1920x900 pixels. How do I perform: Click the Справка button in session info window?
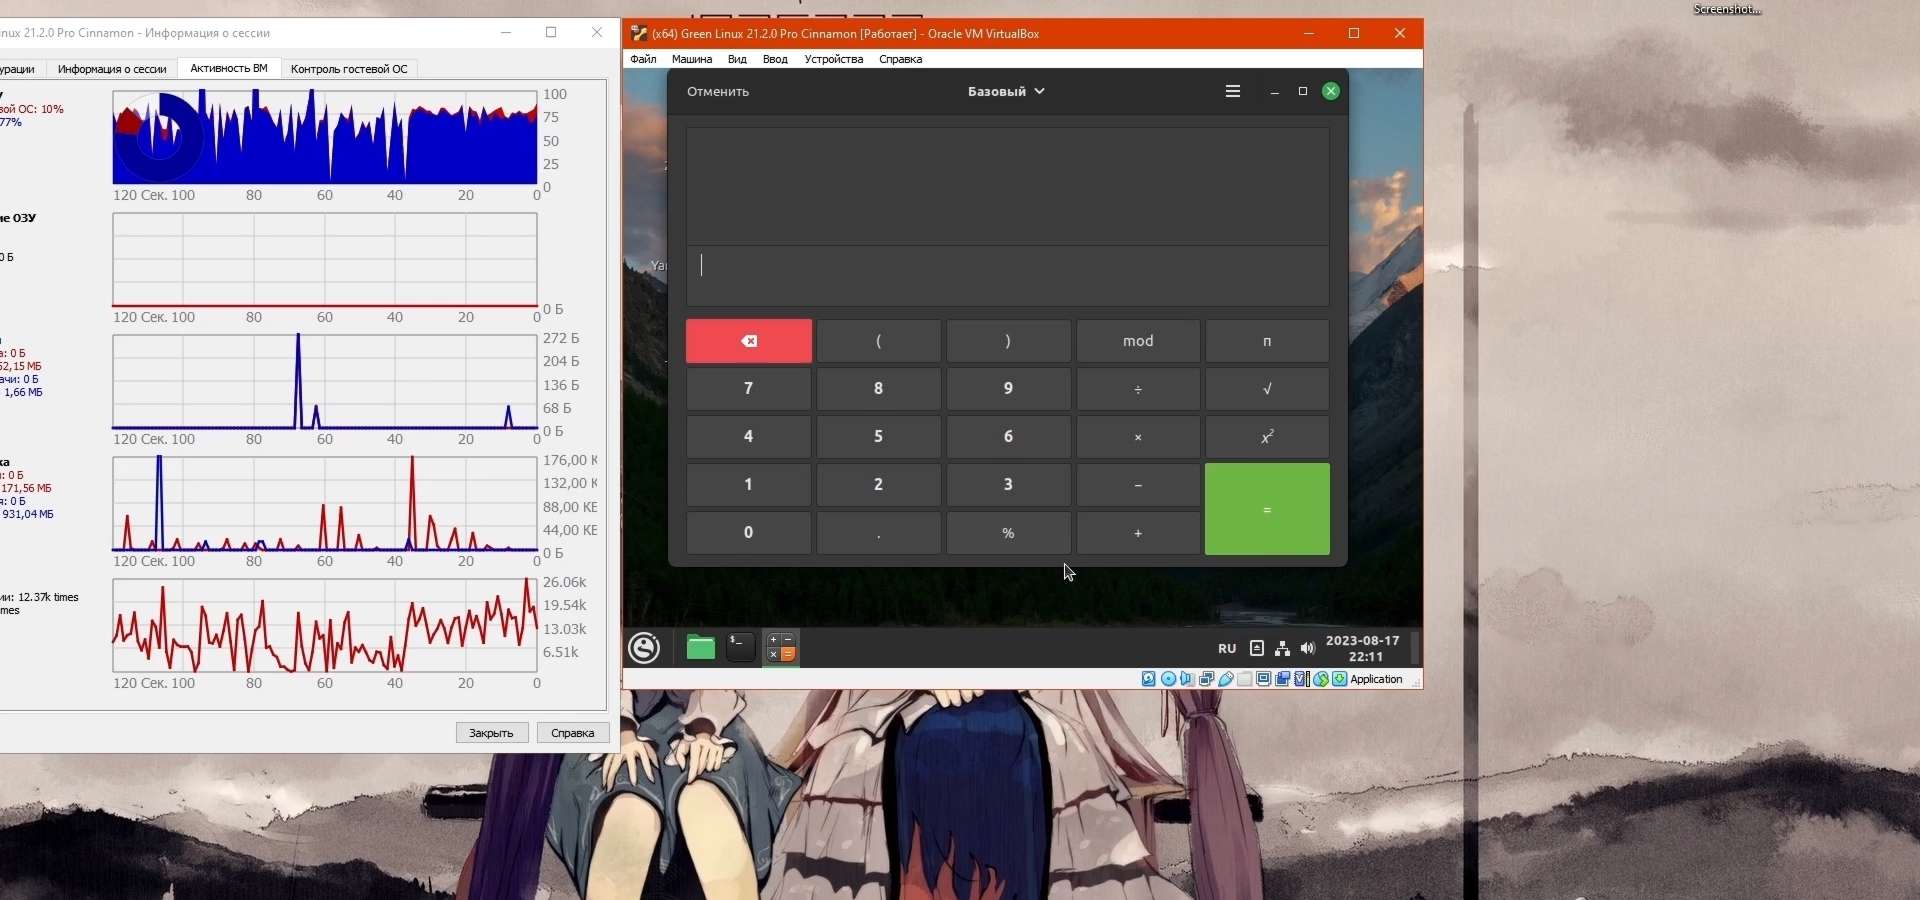click(573, 733)
